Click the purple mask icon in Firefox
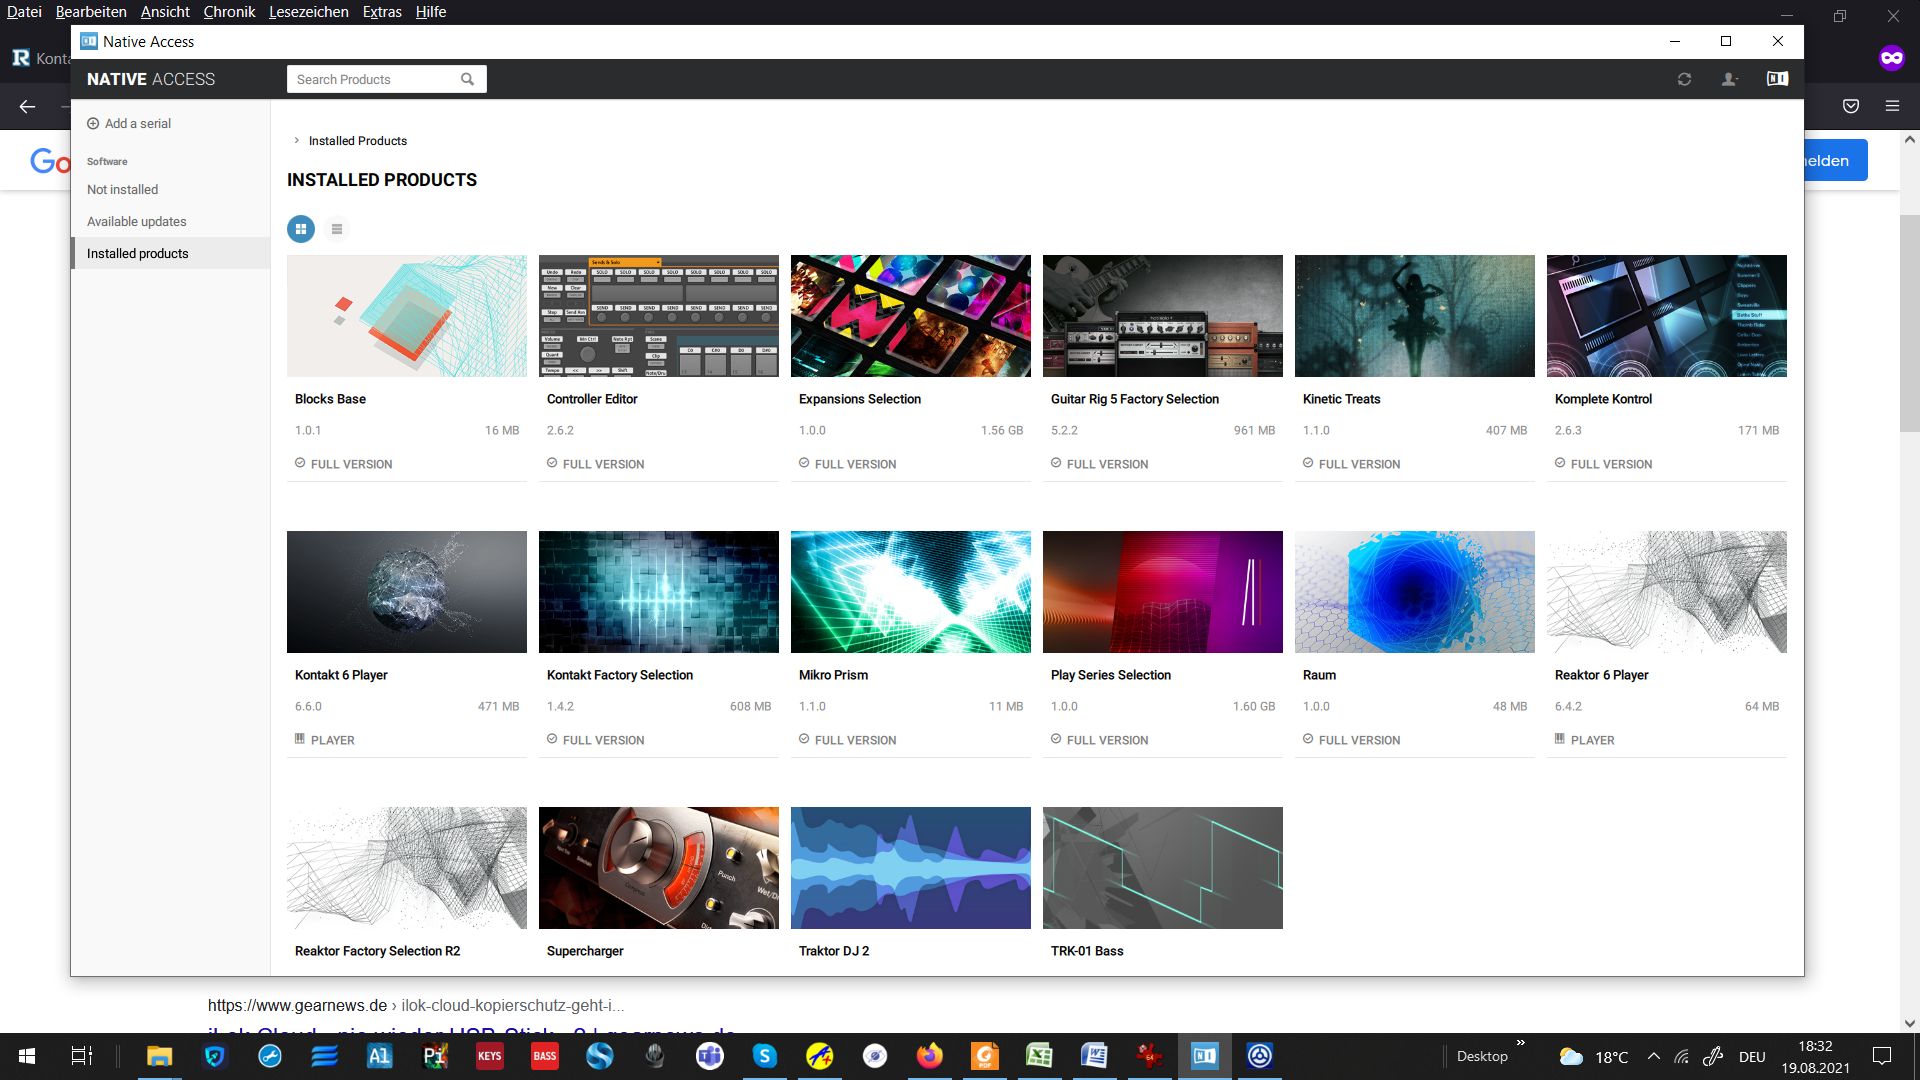The height and width of the screenshot is (1080, 1920). (x=1891, y=58)
